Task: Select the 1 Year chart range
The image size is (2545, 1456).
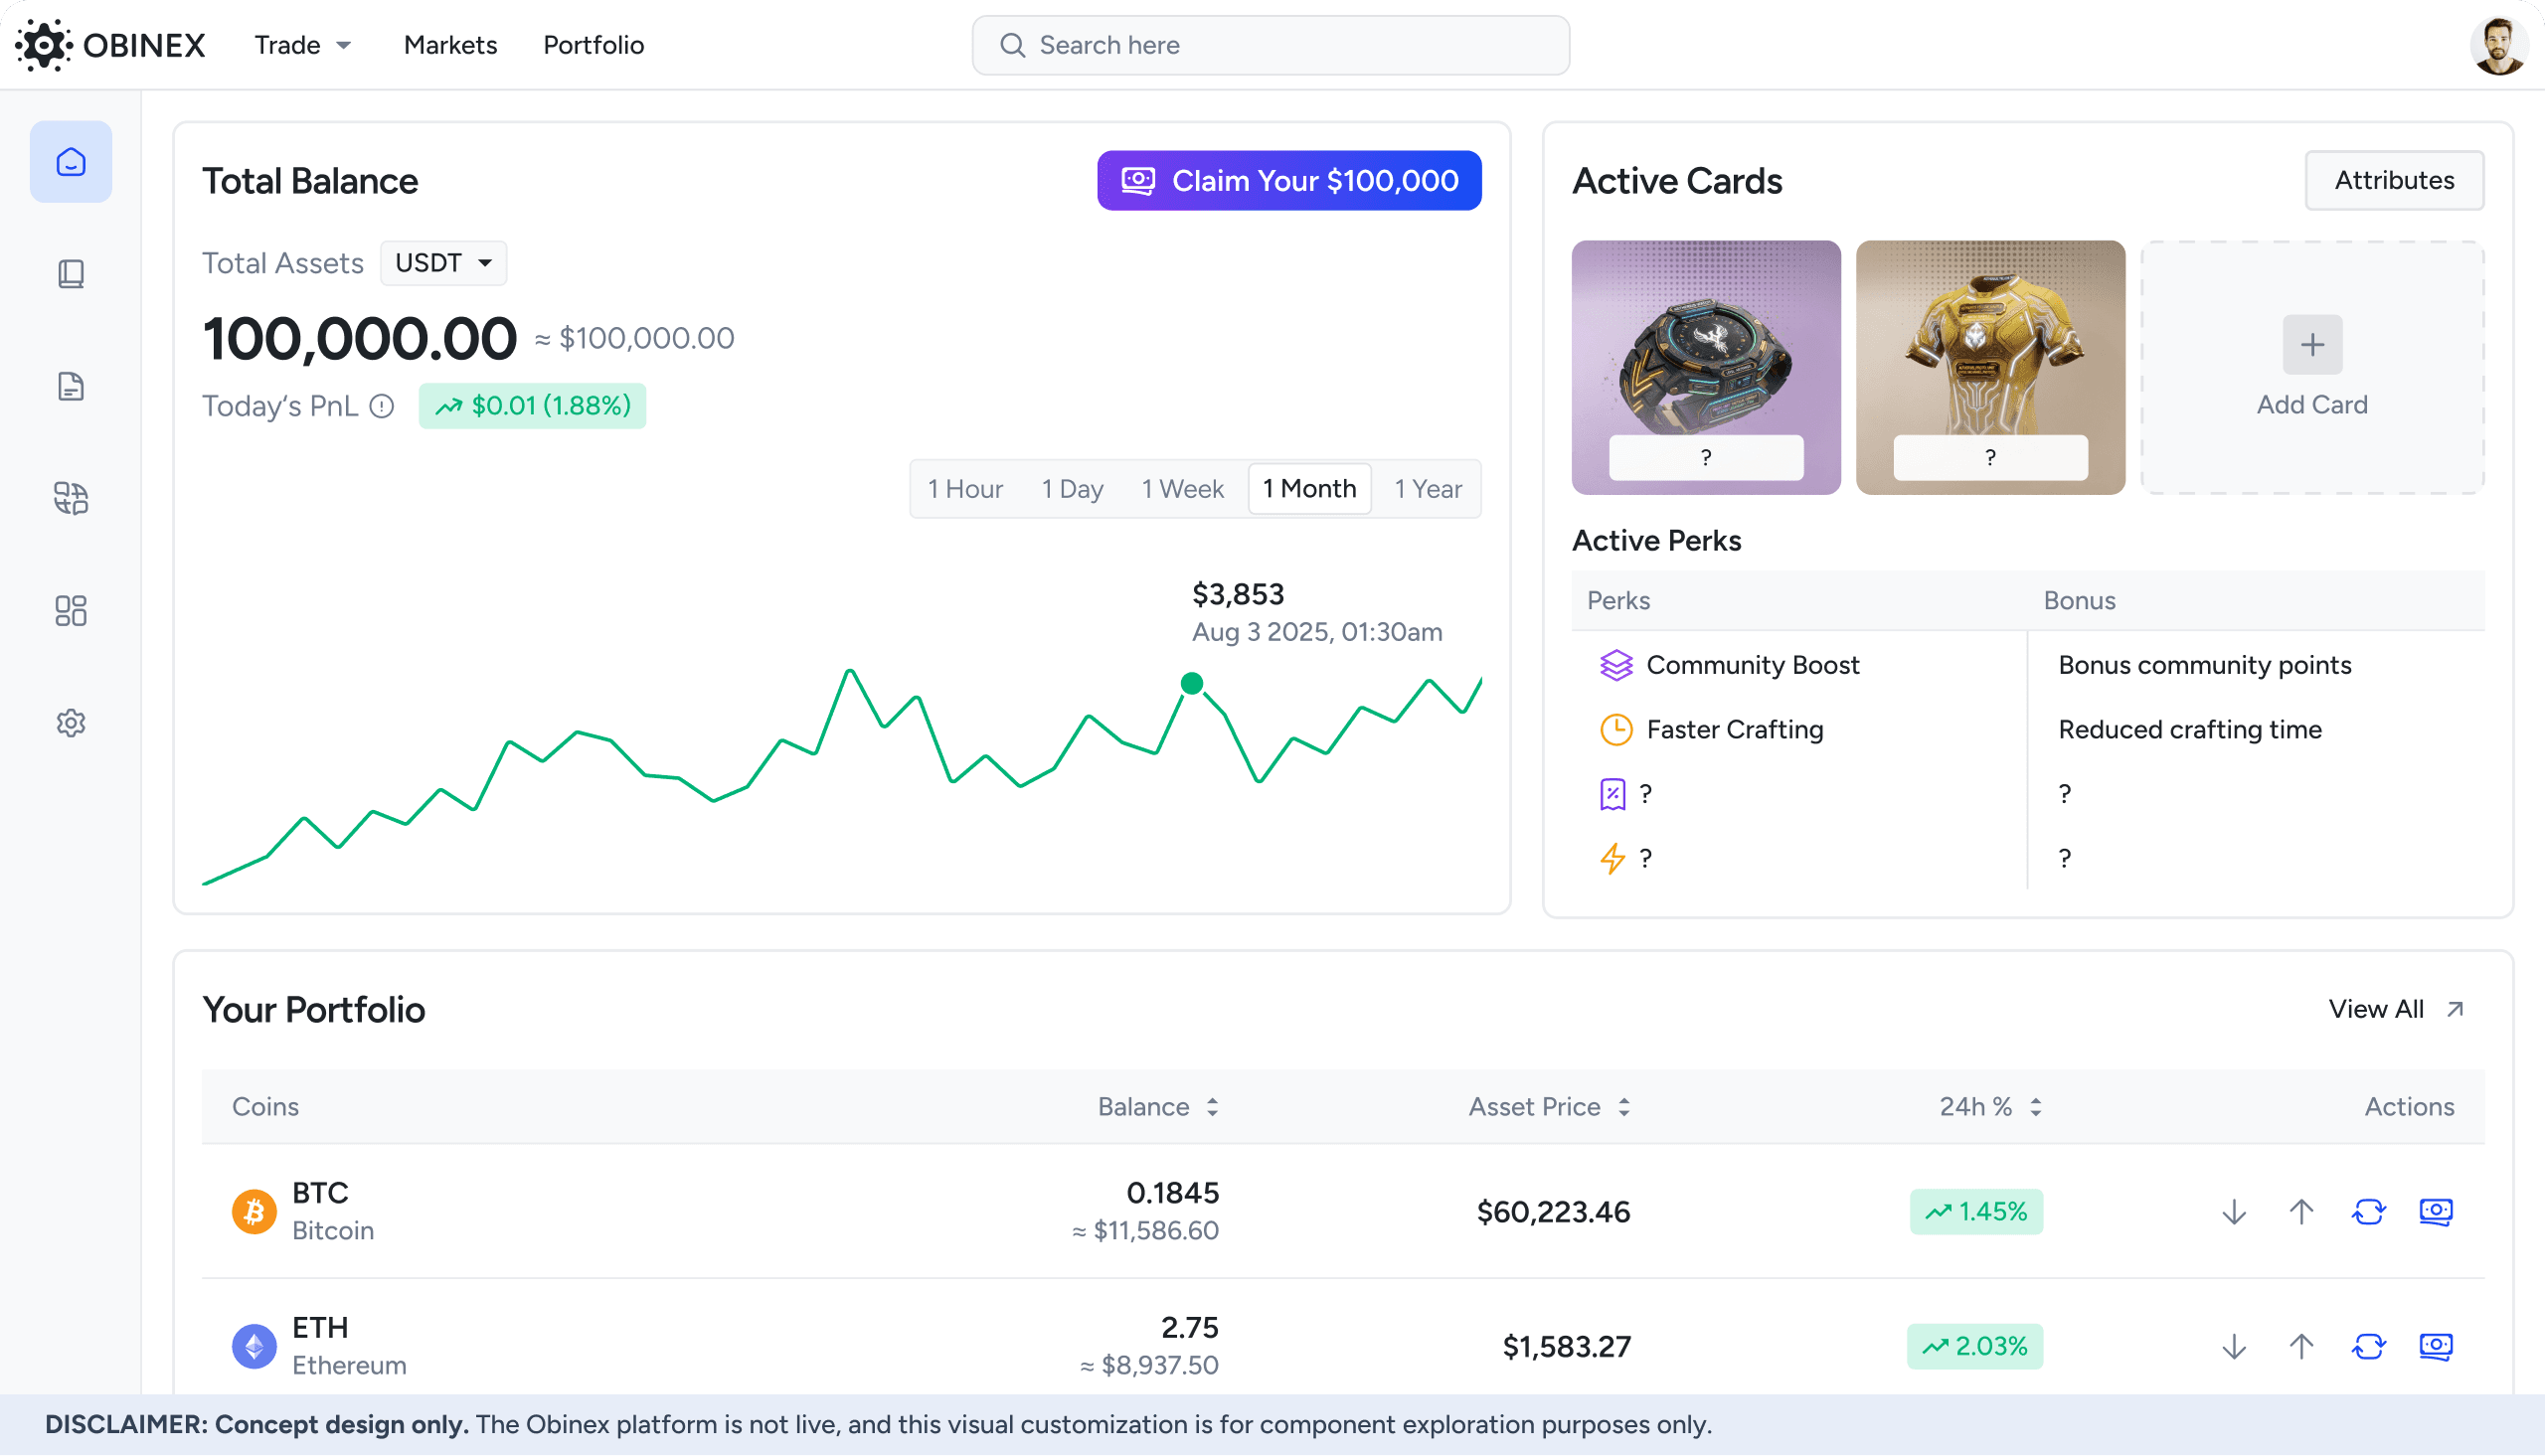Action: 1428,489
